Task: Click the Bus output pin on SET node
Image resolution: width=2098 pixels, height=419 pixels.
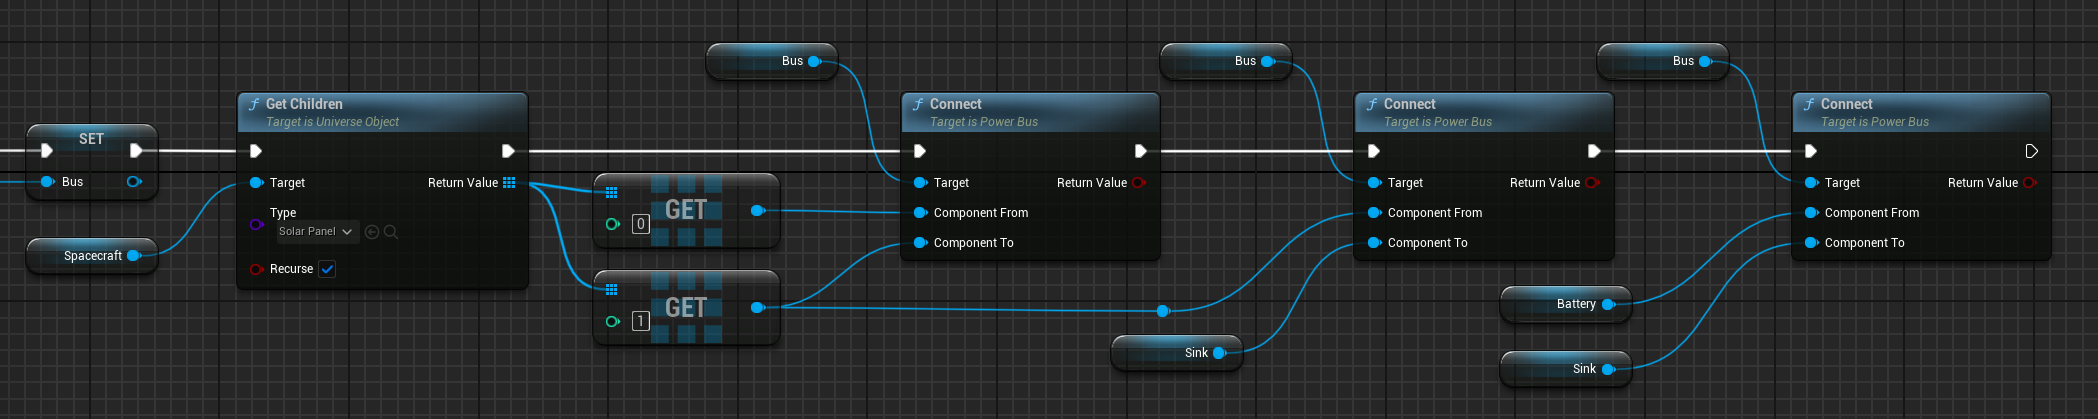Action: [134, 182]
